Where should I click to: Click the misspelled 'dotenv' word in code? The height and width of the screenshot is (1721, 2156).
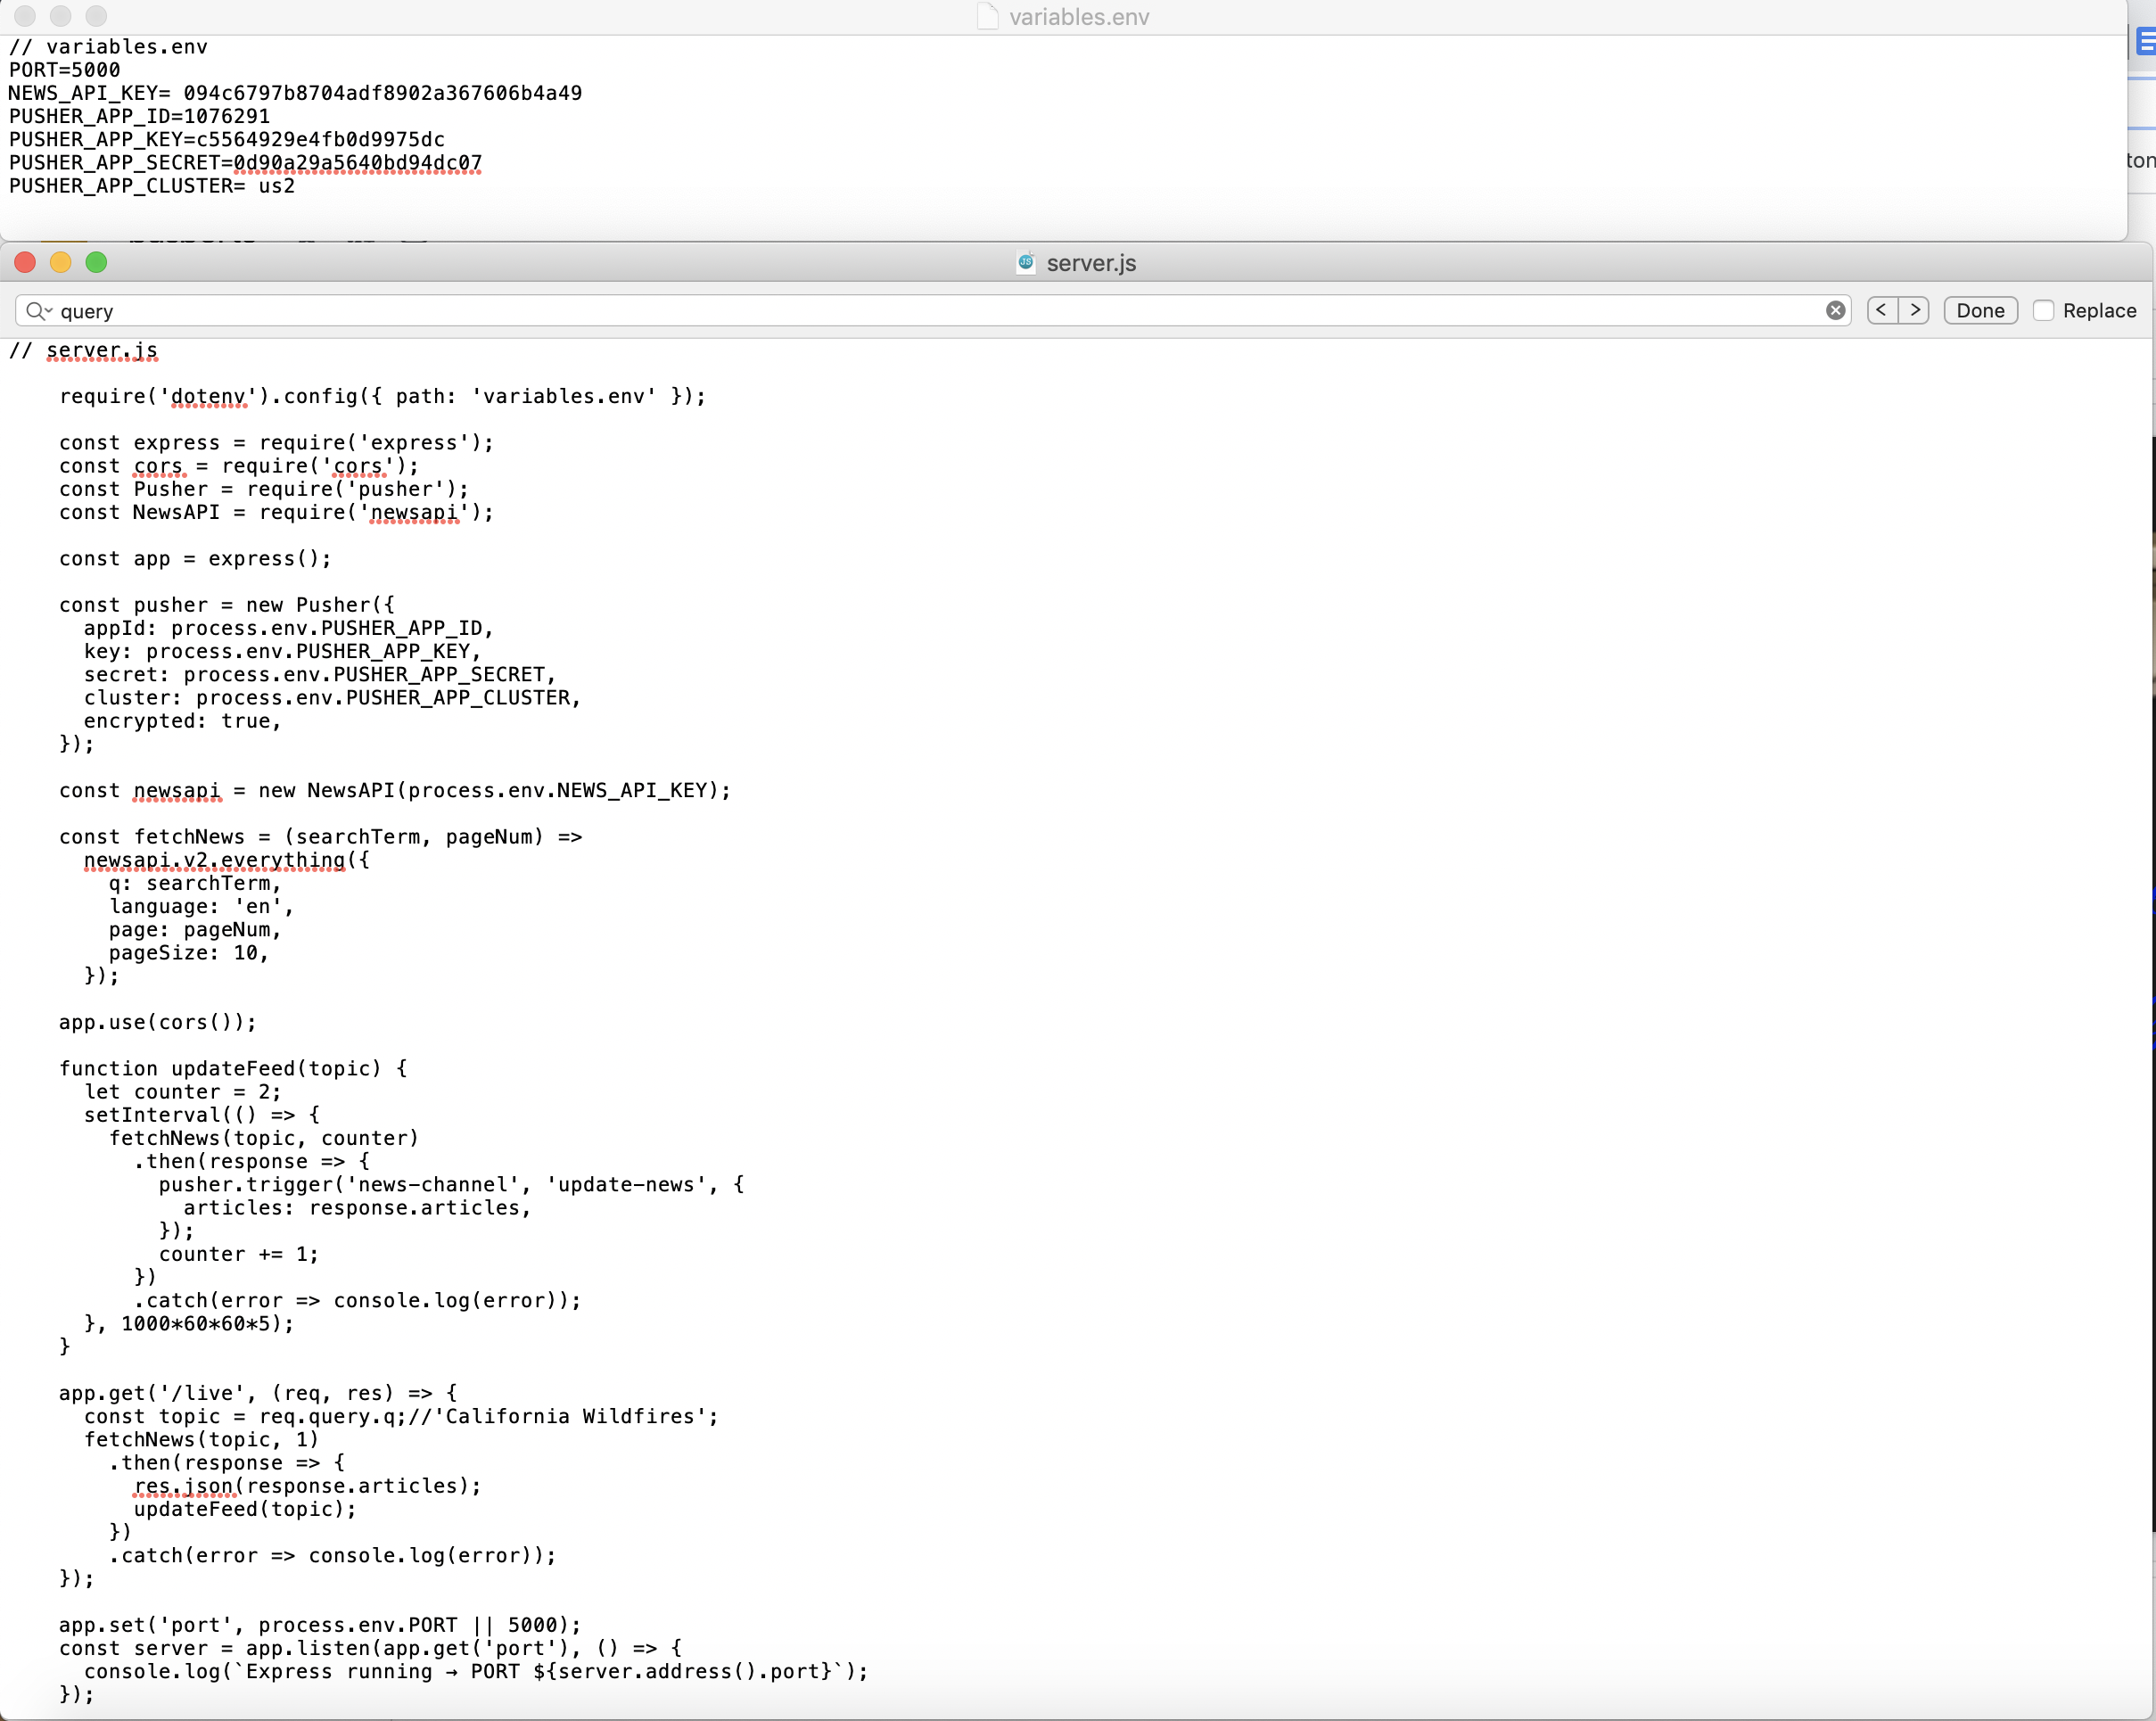[208, 397]
